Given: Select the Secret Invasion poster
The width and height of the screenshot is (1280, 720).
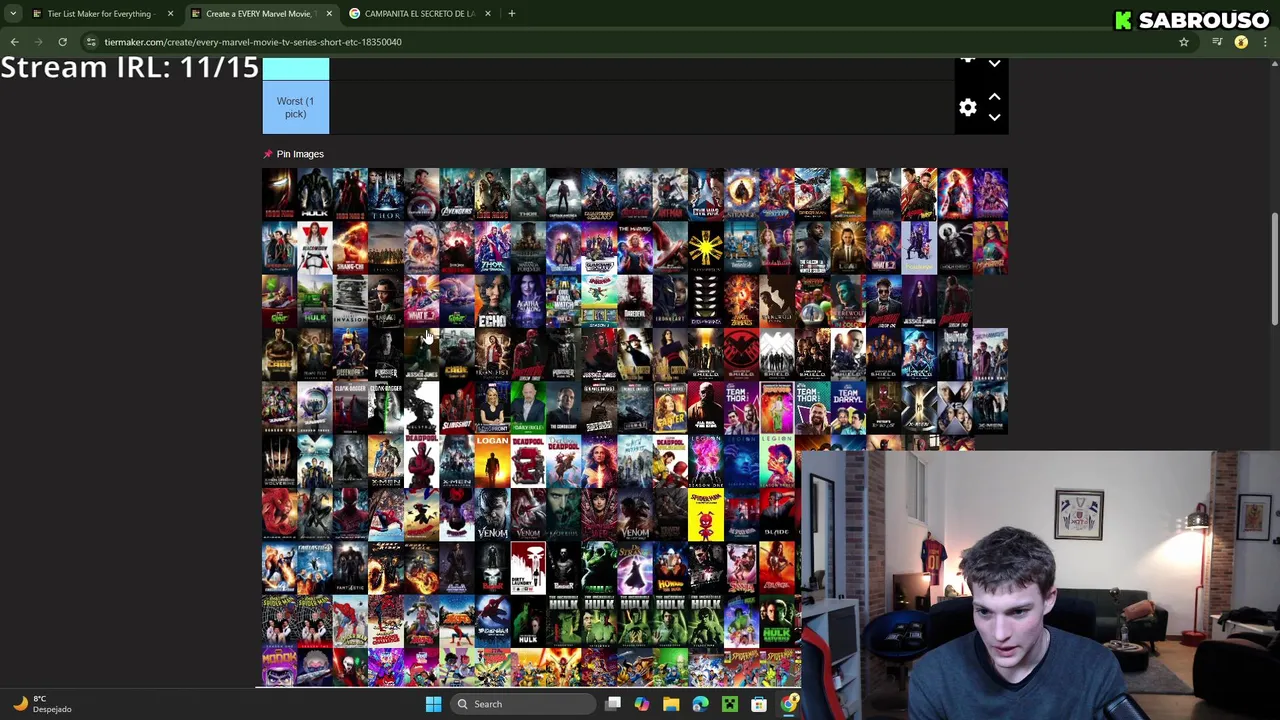Looking at the screenshot, I should pos(350,301).
